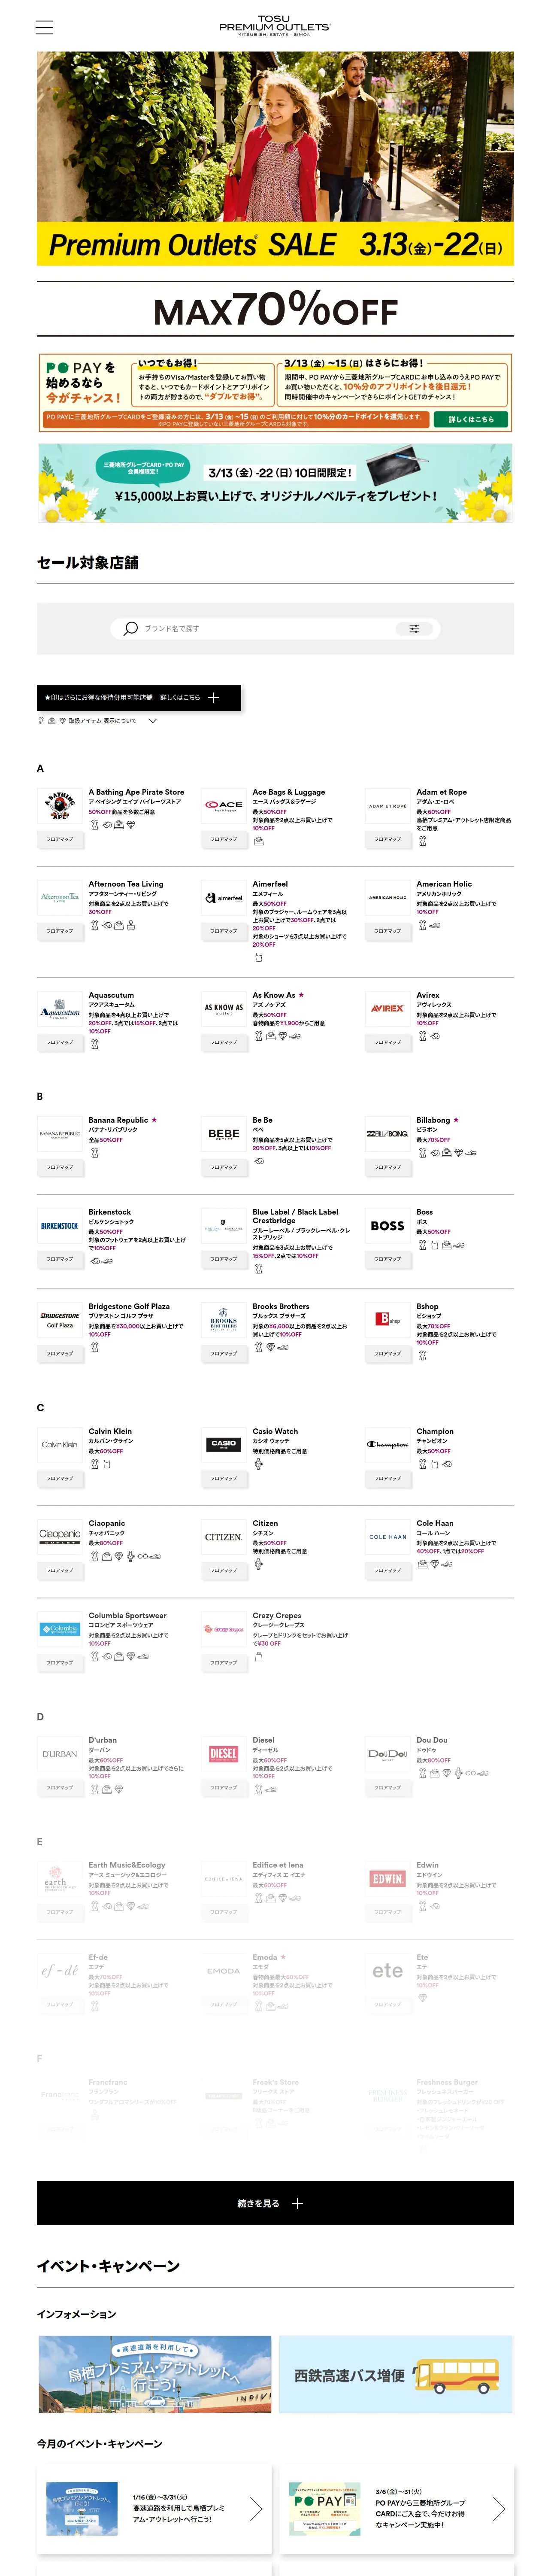Open the hamburger menu
This screenshot has height=2576, width=551.
point(44,27)
